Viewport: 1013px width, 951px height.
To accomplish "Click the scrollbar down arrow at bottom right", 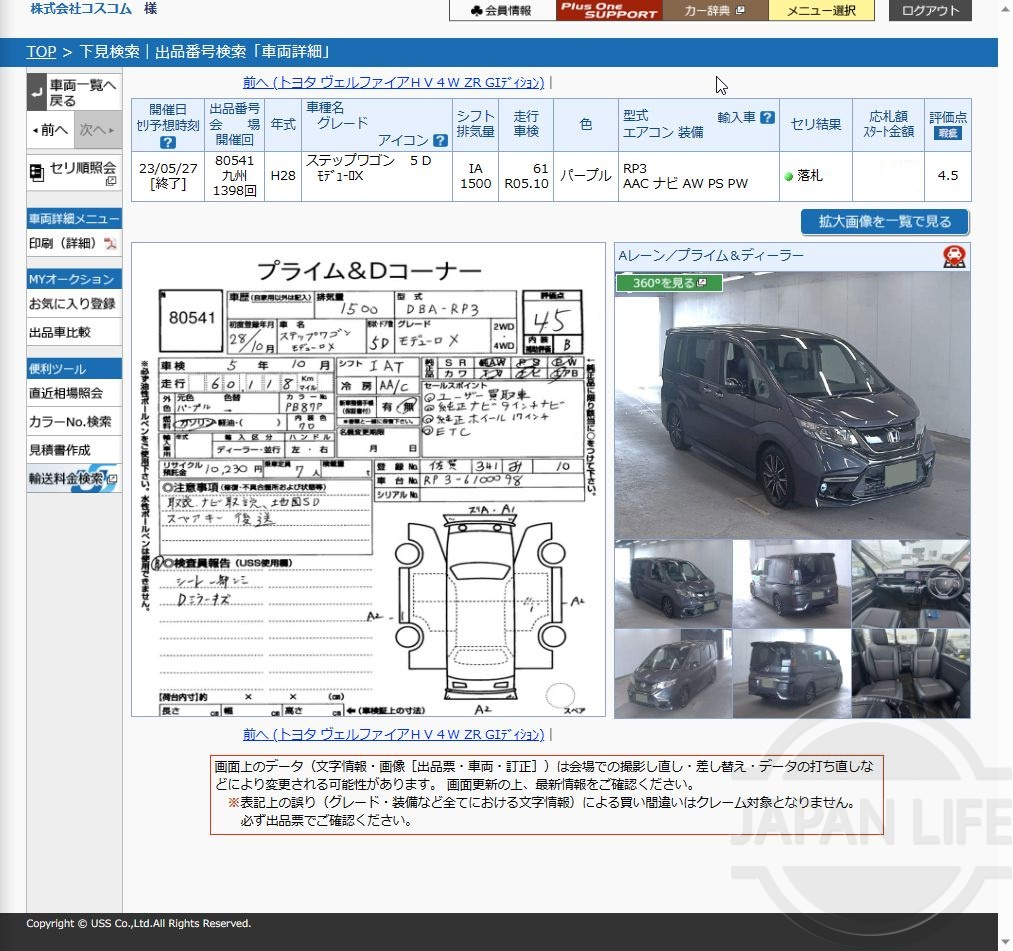I will (1006, 942).
